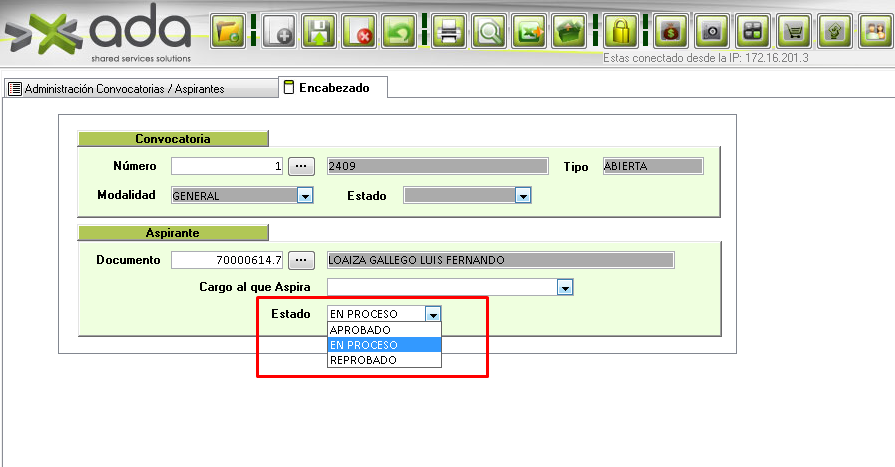Click the magnifying glass search icon
This screenshot has height=467, width=895.
(490, 31)
